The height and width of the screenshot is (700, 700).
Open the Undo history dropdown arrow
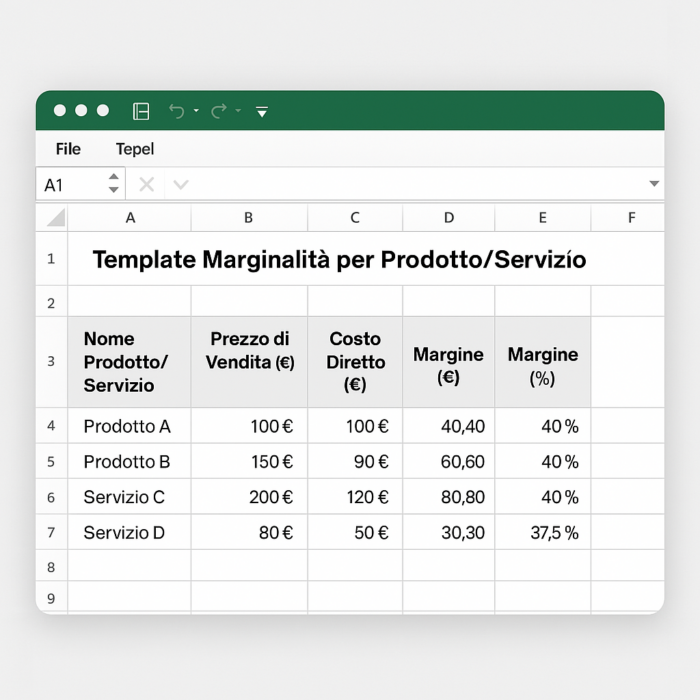click(x=196, y=110)
